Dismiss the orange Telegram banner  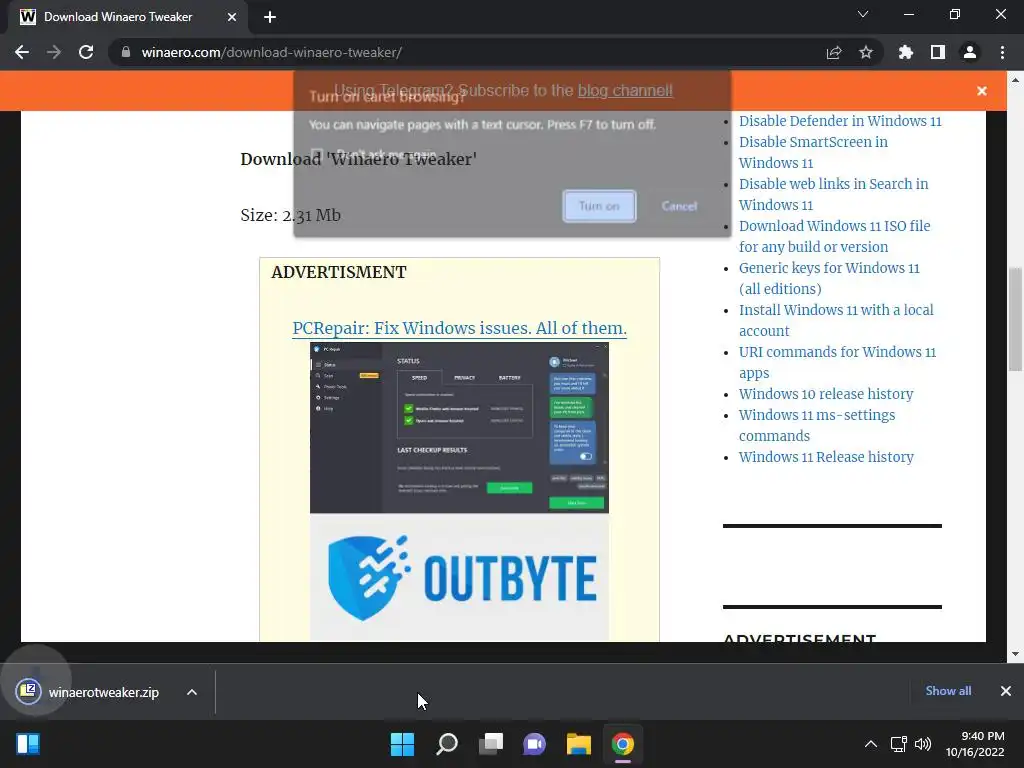click(982, 91)
